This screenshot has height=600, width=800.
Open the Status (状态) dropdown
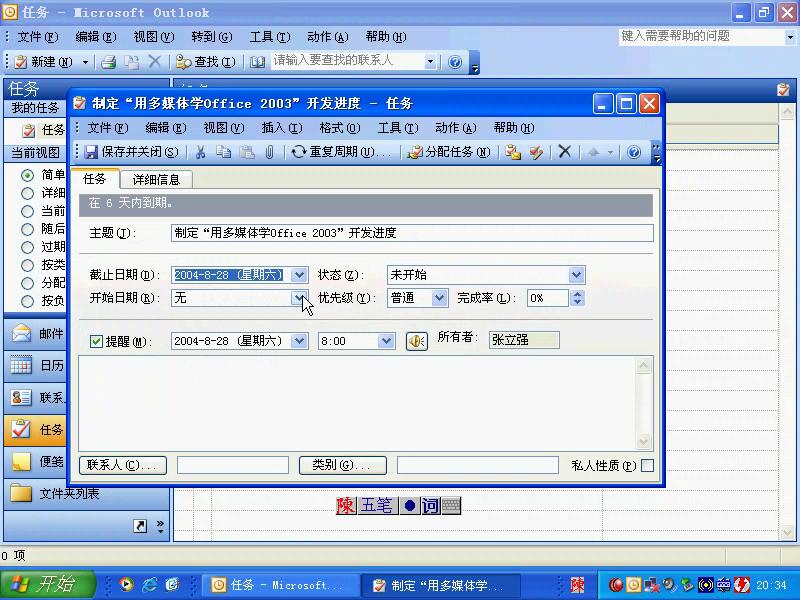coord(577,275)
